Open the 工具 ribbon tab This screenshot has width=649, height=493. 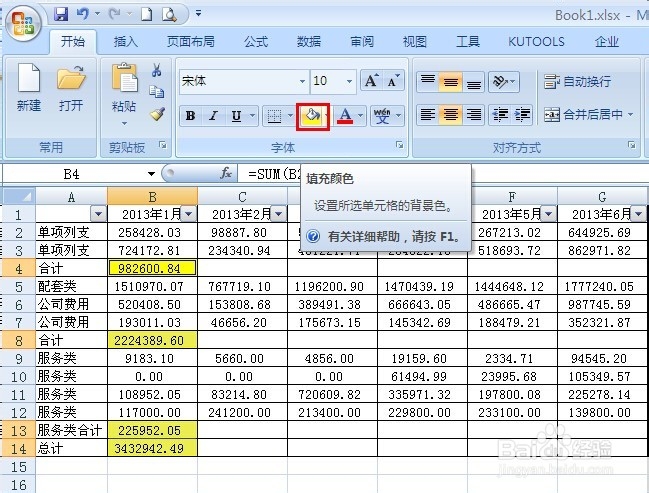point(468,41)
